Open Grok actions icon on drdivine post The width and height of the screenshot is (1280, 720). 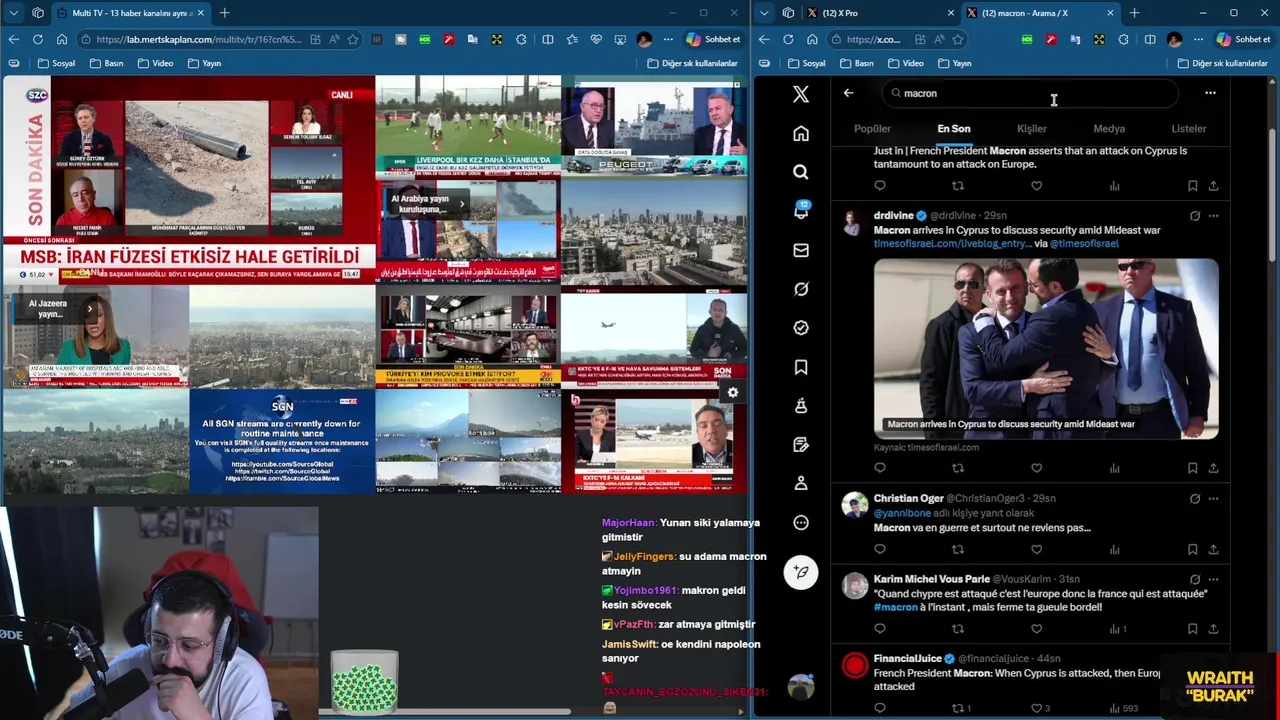pyautogui.click(x=1195, y=216)
